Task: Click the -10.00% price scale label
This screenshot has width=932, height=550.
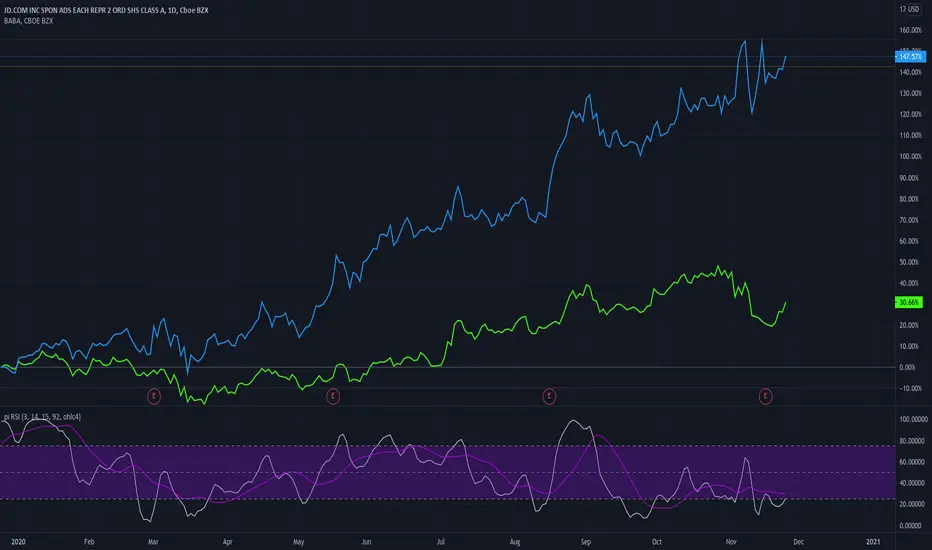Action: click(x=911, y=388)
